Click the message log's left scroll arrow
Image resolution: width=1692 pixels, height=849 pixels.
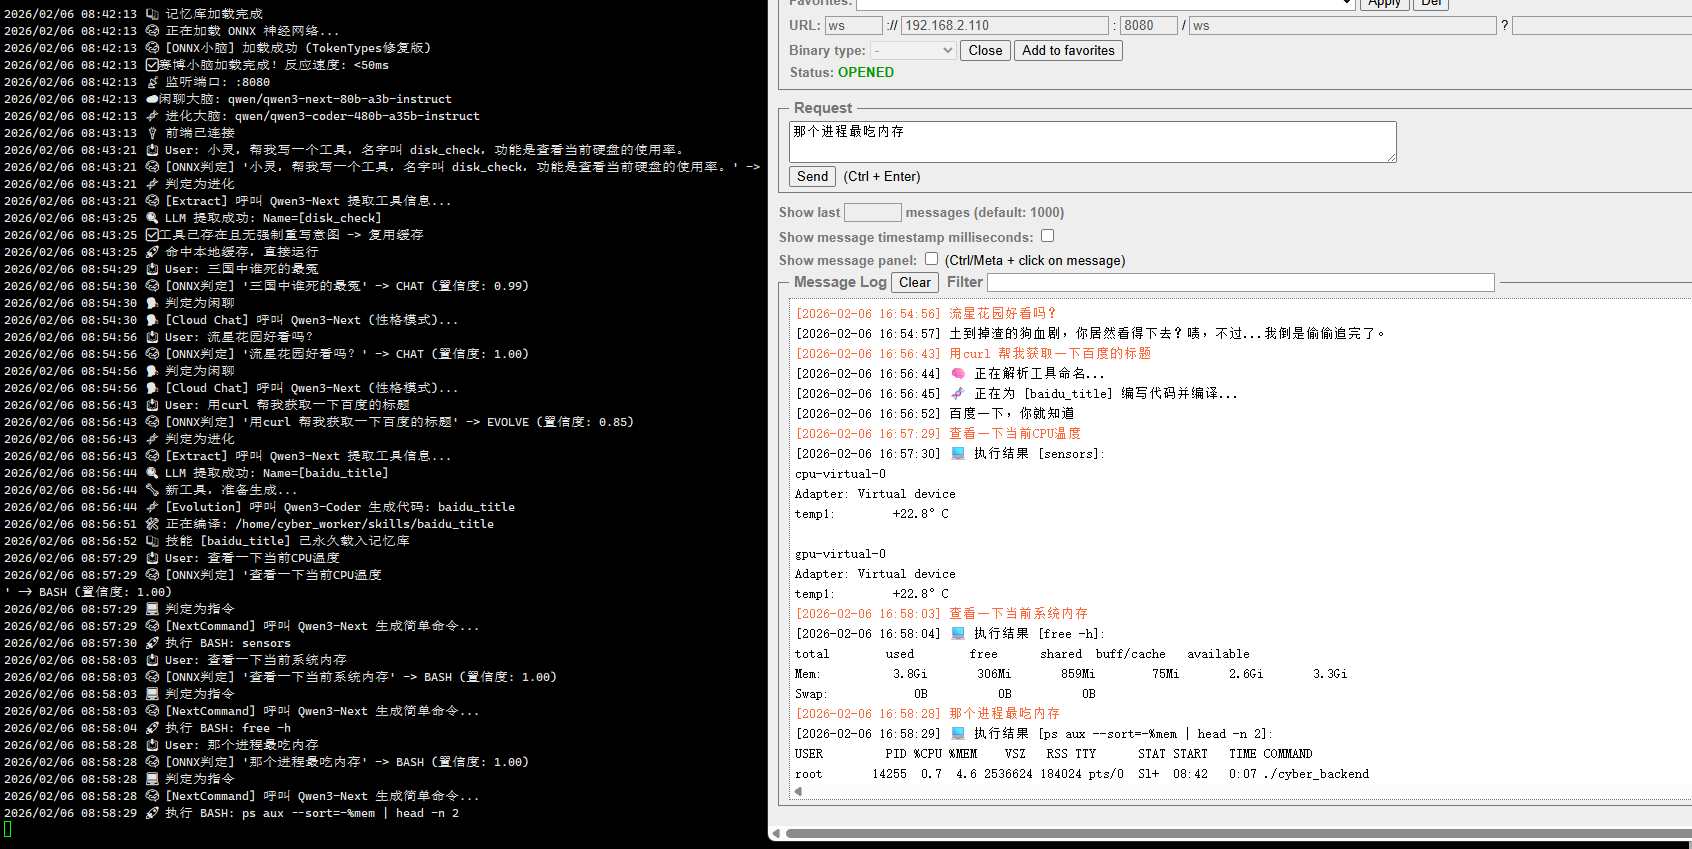[798, 791]
